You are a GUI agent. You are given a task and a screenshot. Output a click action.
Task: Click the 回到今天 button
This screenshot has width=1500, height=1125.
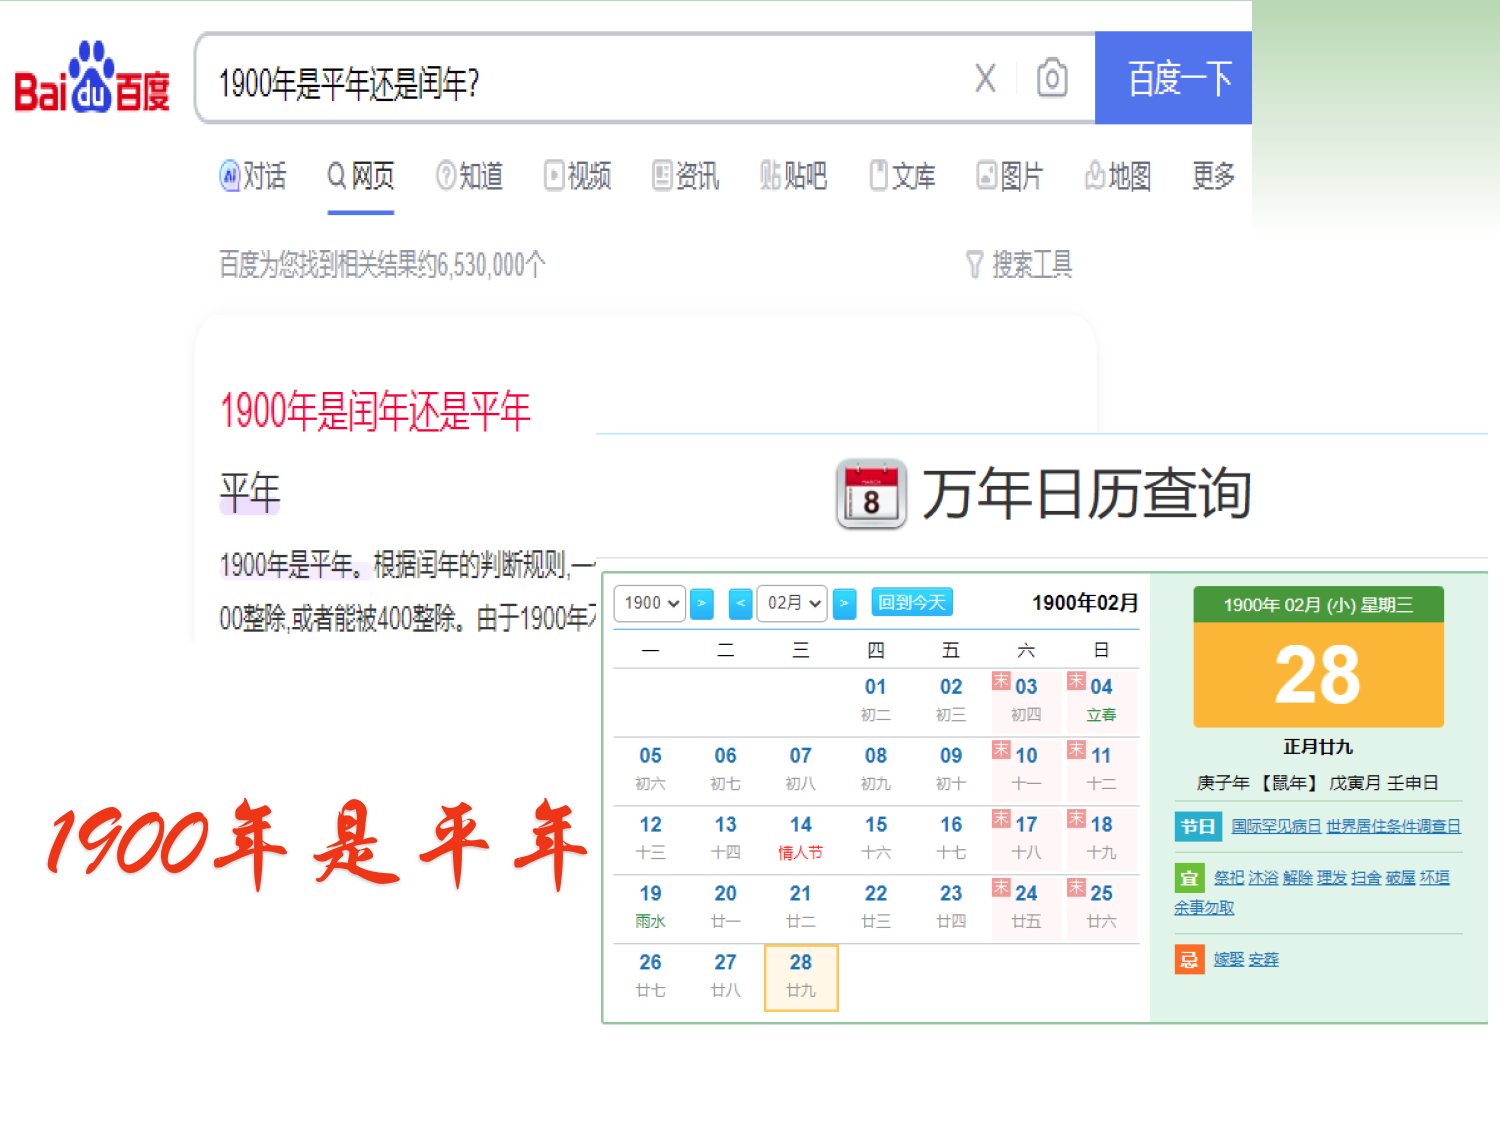(x=912, y=602)
